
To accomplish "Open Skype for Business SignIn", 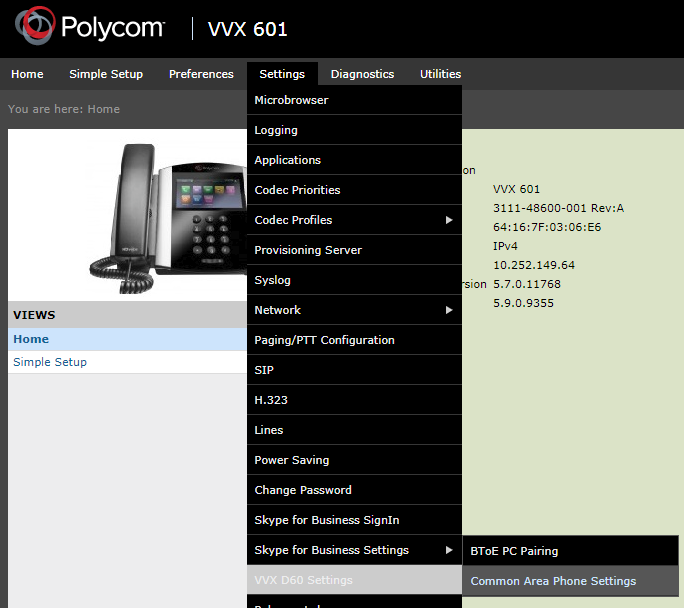I will [354, 520].
